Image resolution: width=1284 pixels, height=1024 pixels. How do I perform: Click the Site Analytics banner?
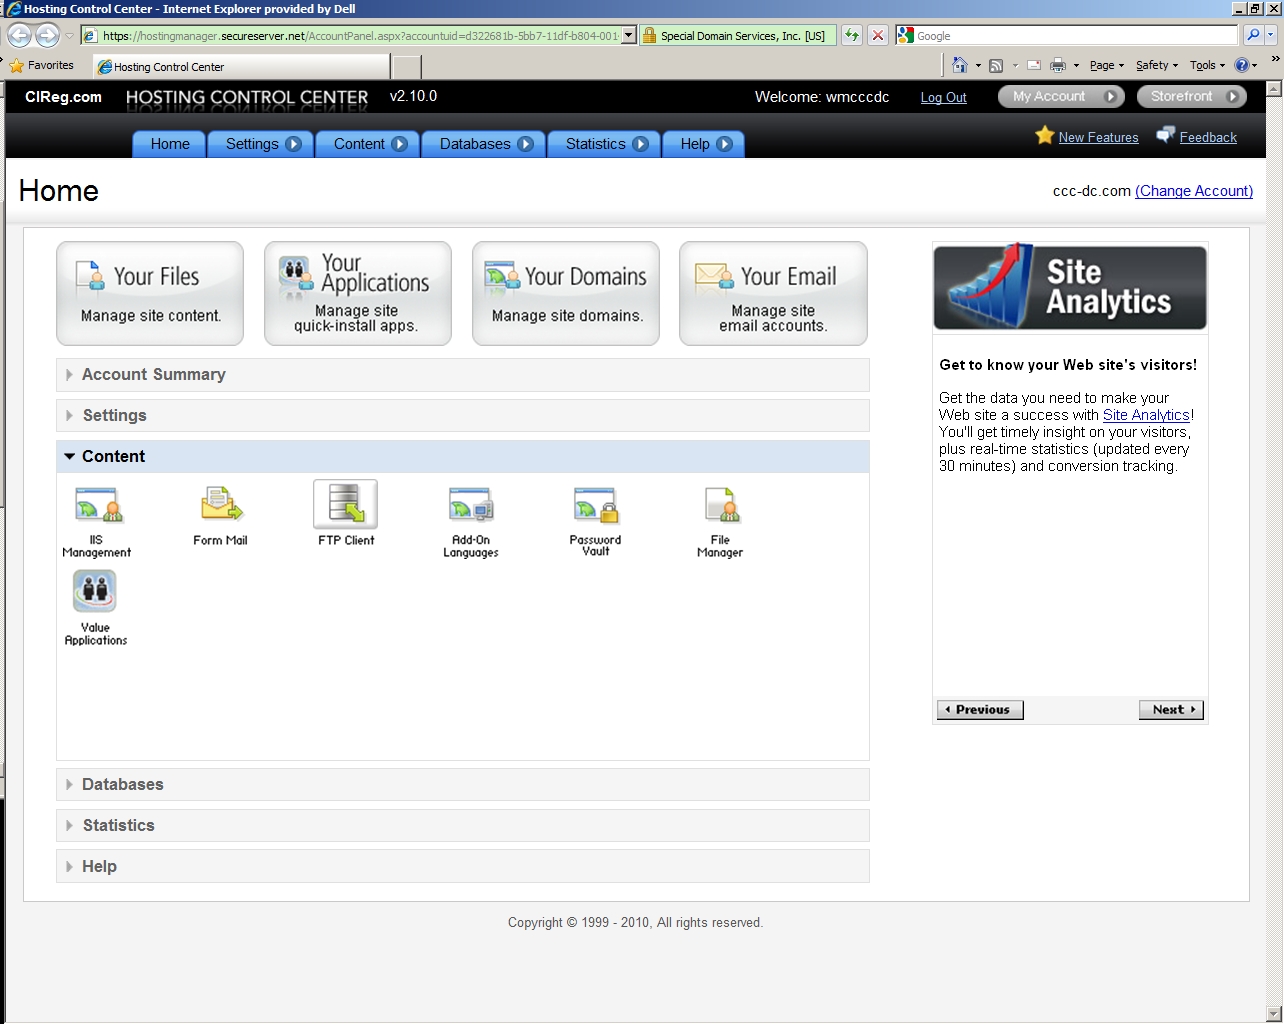pos(1070,287)
